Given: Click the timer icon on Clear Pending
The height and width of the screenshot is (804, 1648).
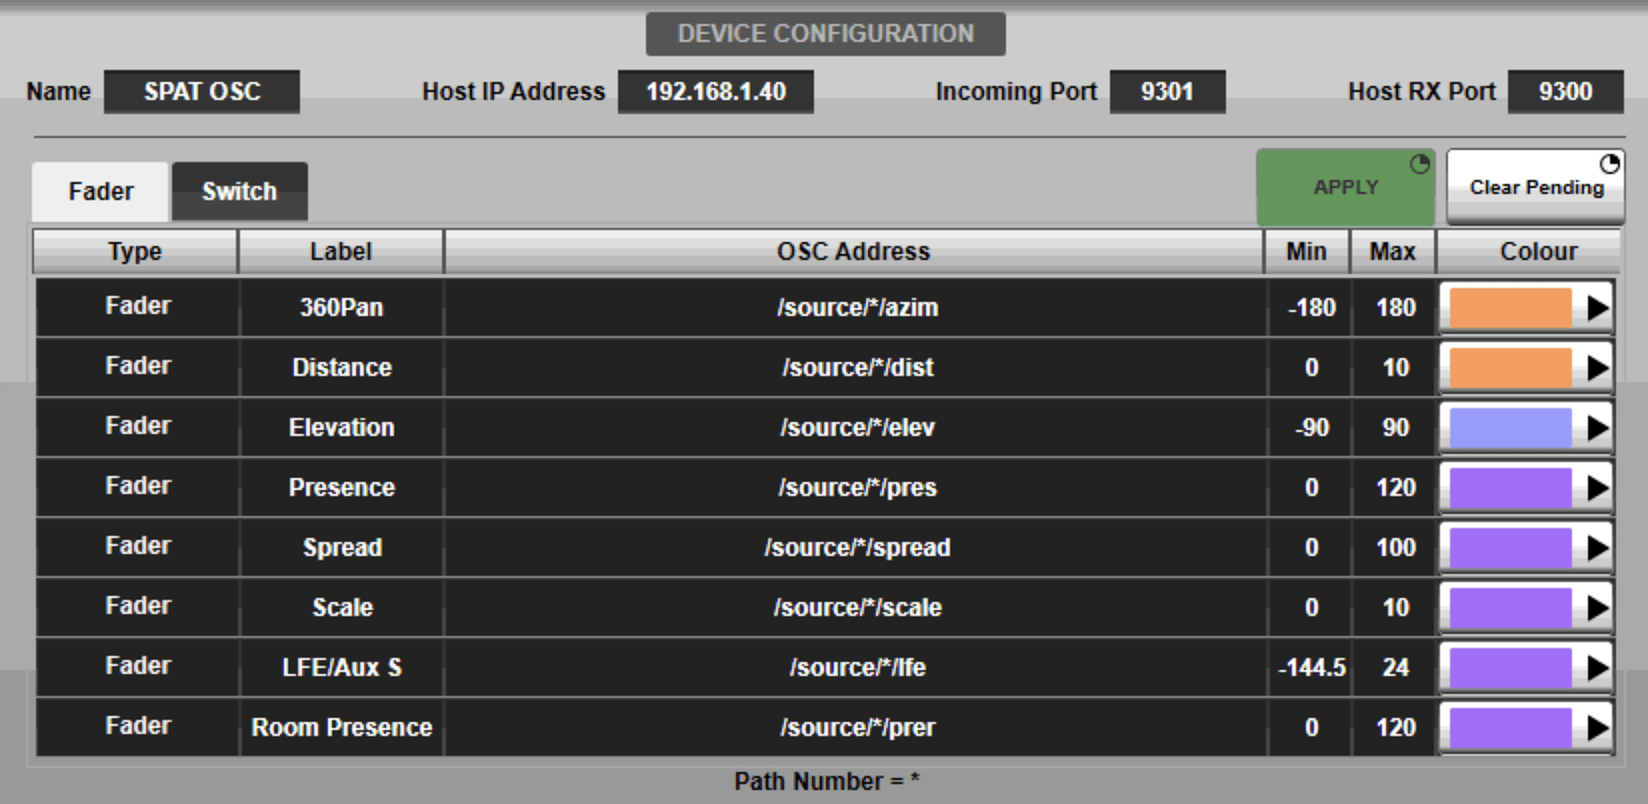Looking at the screenshot, I should coord(1609,165).
